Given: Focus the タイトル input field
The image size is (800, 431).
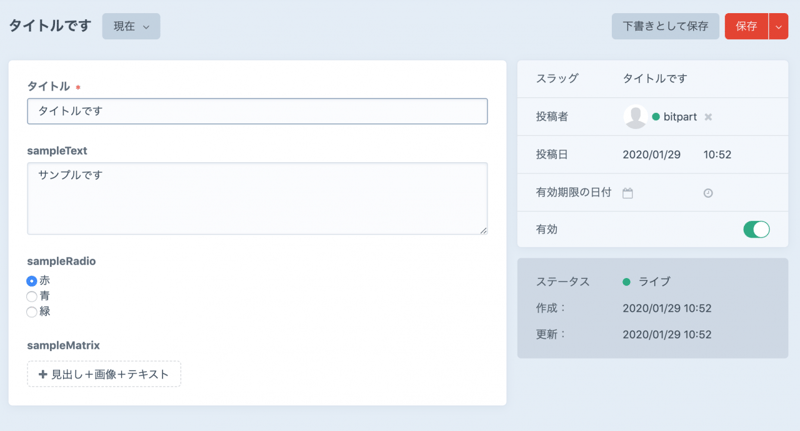Looking at the screenshot, I should tap(257, 111).
